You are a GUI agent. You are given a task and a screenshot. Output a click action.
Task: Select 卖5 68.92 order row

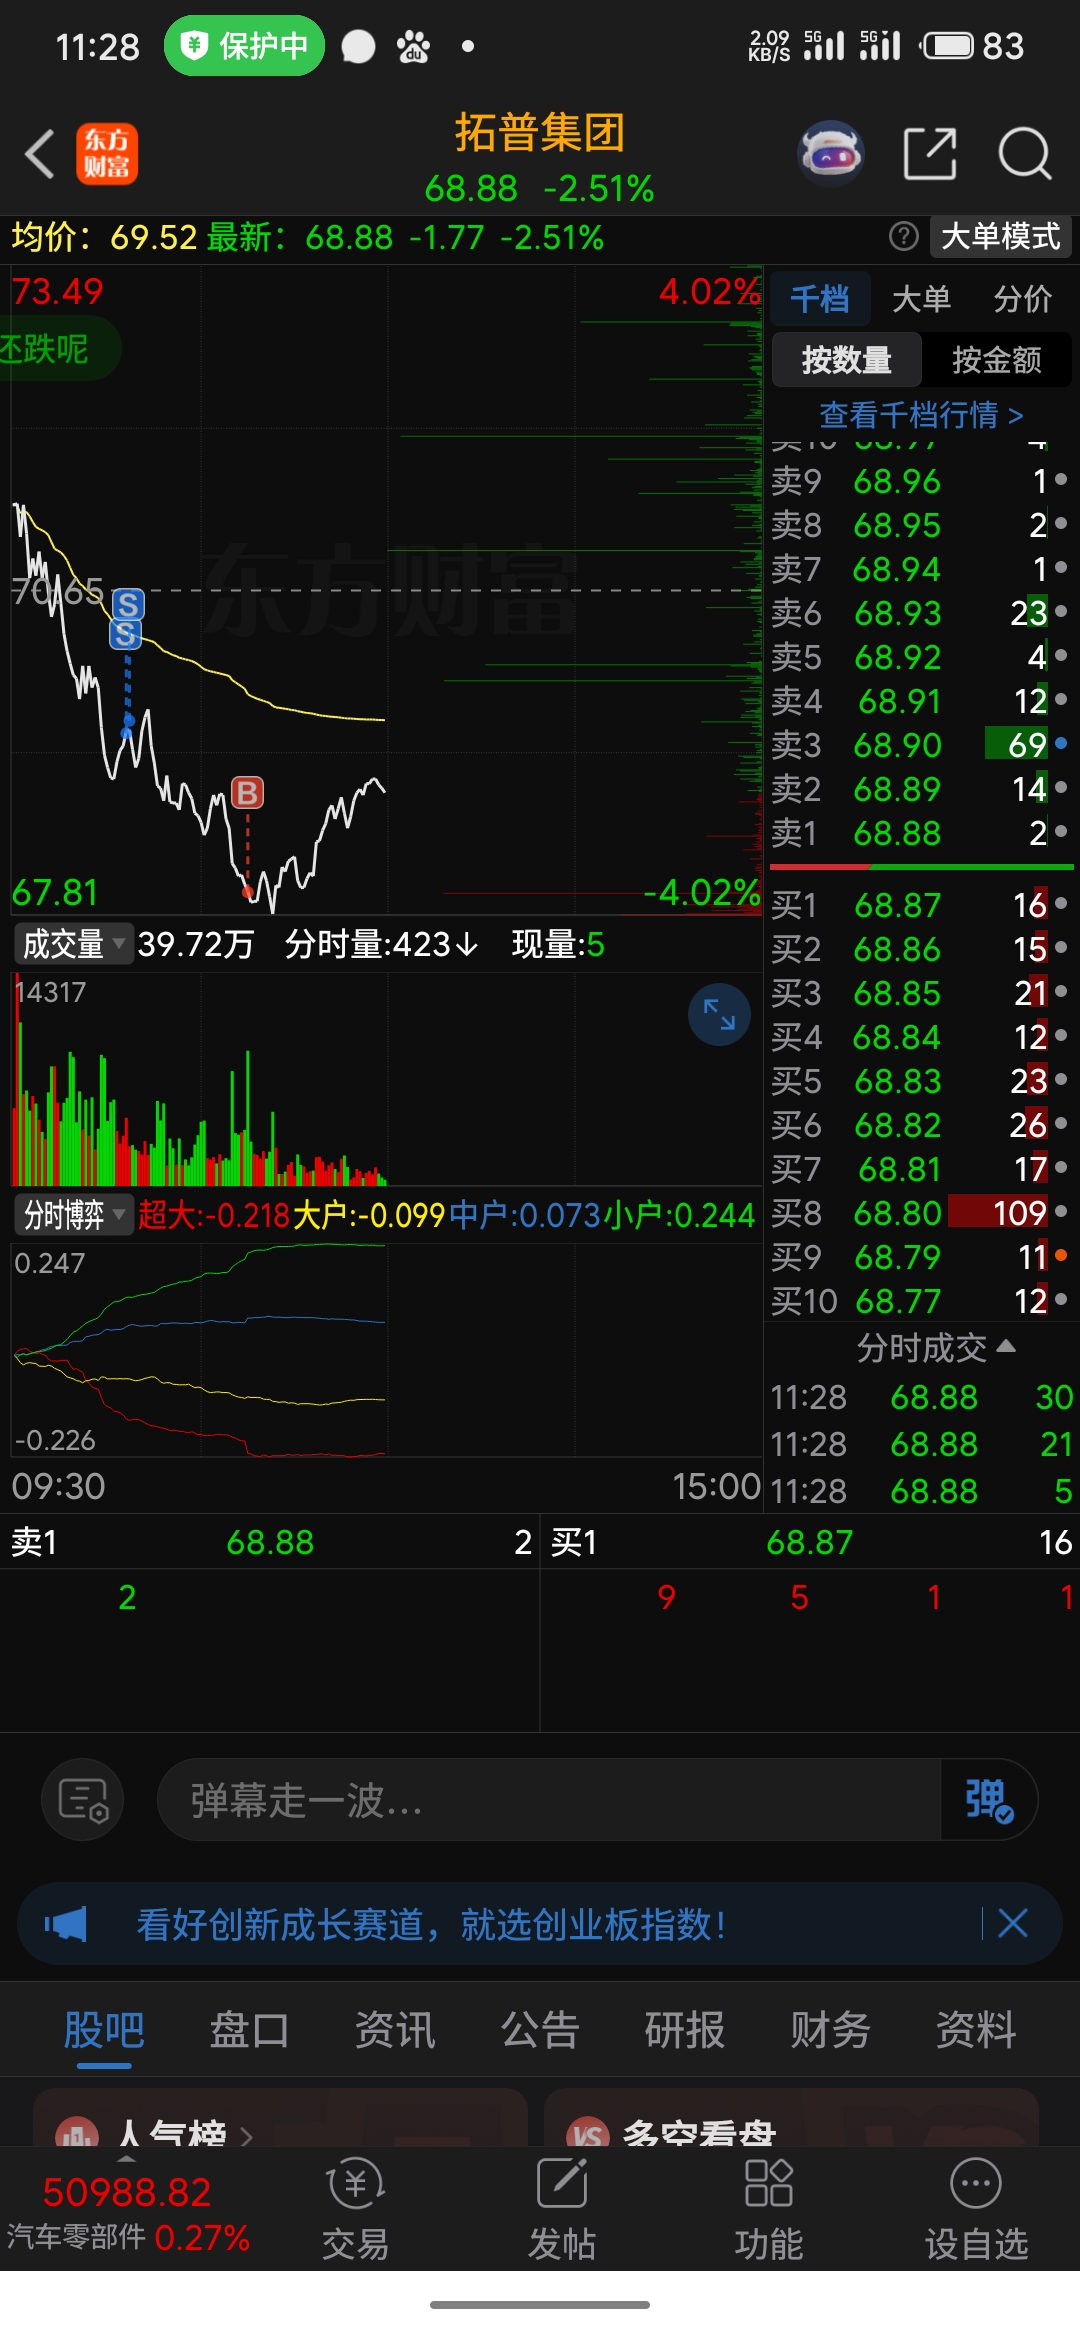920,657
